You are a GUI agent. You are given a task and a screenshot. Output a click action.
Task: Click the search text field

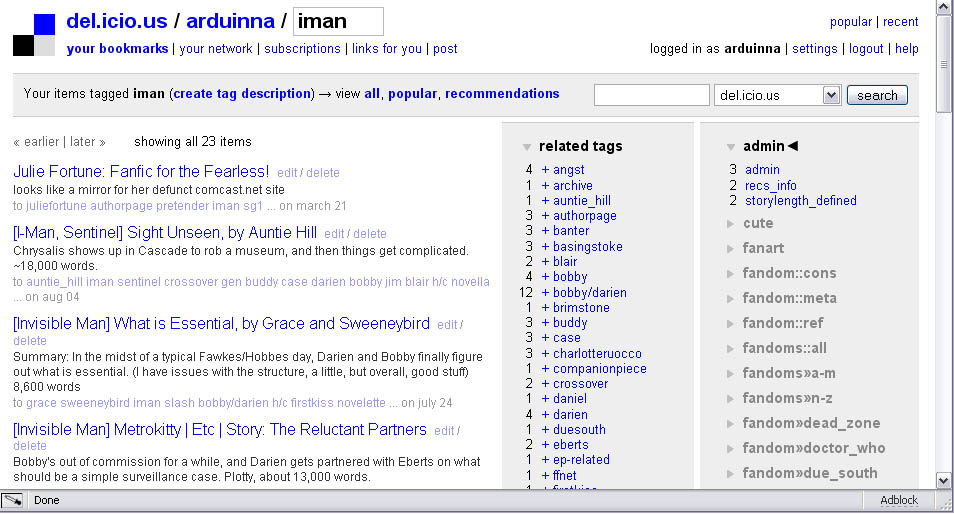pos(651,95)
